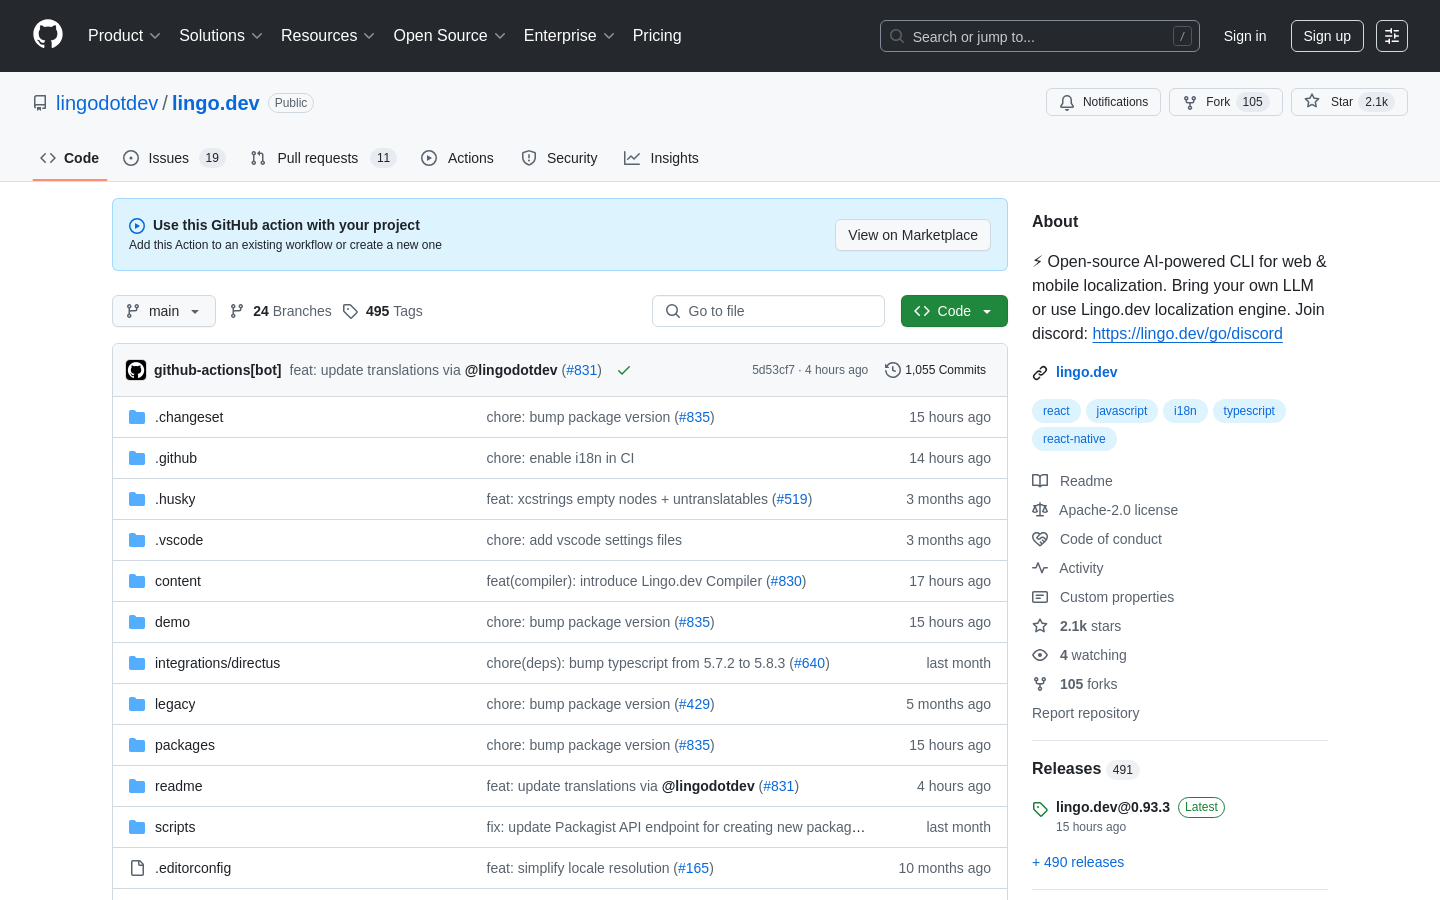Open the scripts folder
The height and width of the screenshot is (900, 1440).
tap(175, 827)
